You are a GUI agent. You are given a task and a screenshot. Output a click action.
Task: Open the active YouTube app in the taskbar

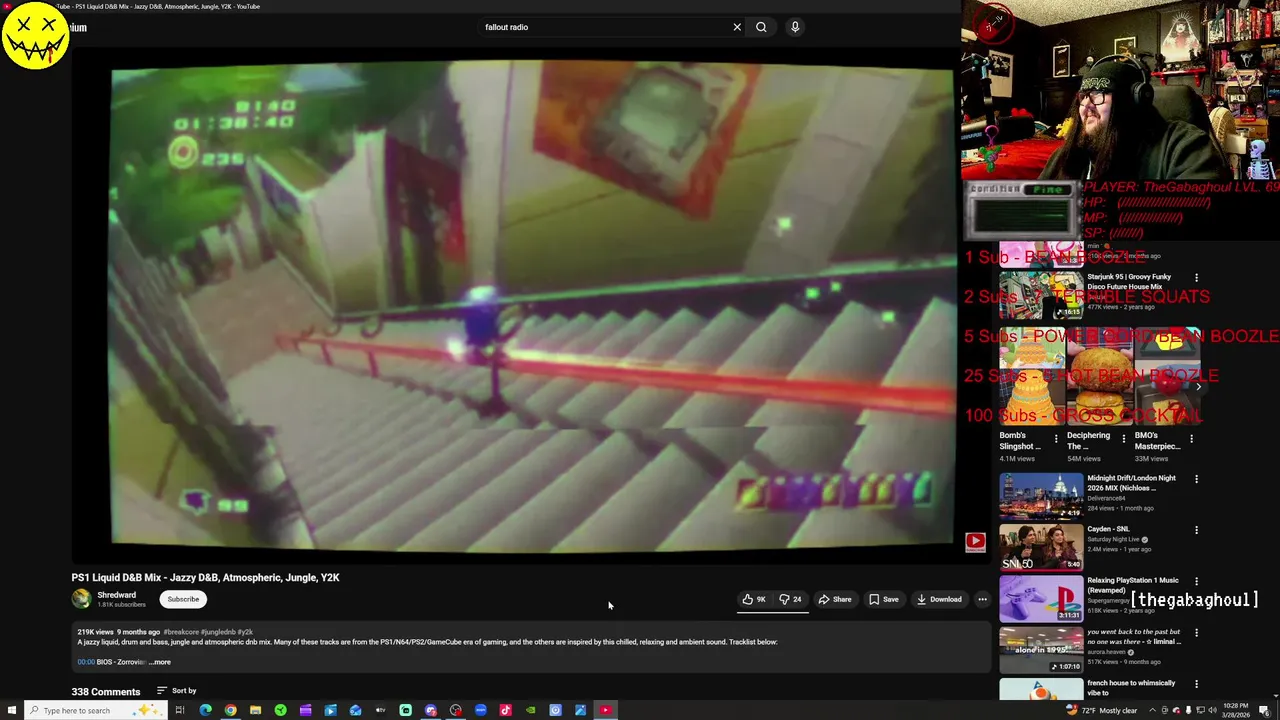[605, 710]
